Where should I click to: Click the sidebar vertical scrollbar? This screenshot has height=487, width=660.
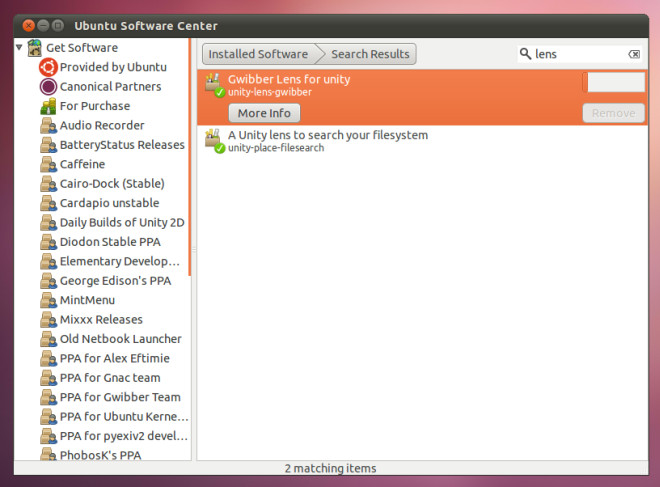point(189,158)
